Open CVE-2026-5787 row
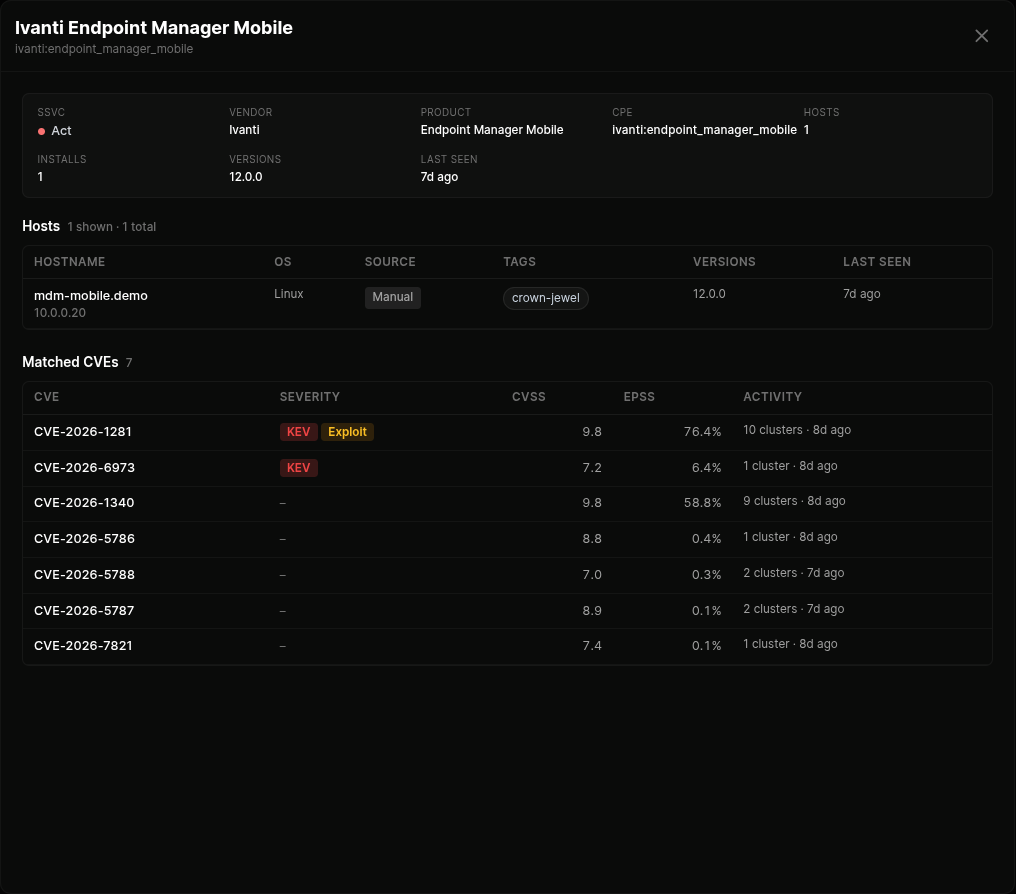This screenshot has width=1016, height=894. (507, 610)
